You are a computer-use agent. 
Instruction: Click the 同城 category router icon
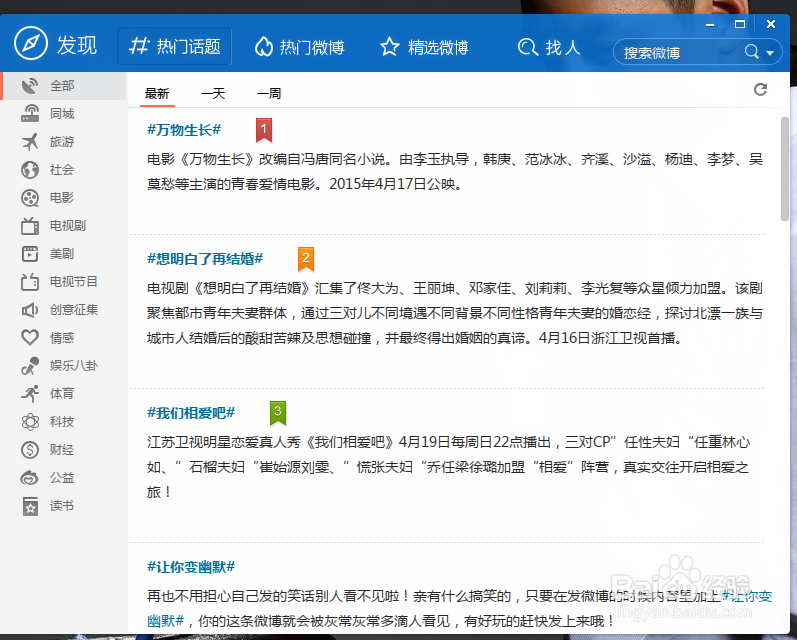[x=30, y=113]
